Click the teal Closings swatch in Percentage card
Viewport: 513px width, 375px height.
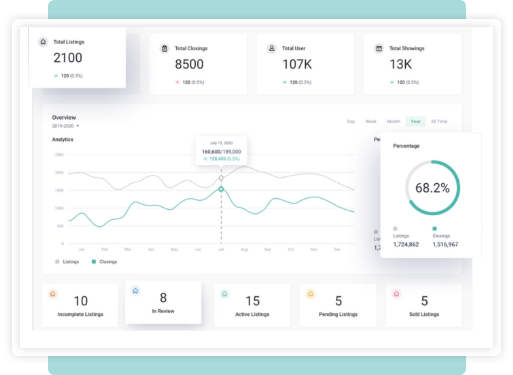[x=434, y=229]
